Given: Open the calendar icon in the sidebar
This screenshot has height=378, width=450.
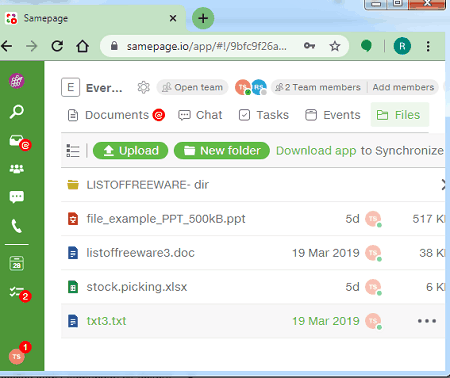Looking at the screenshot, I should point(16,263).
